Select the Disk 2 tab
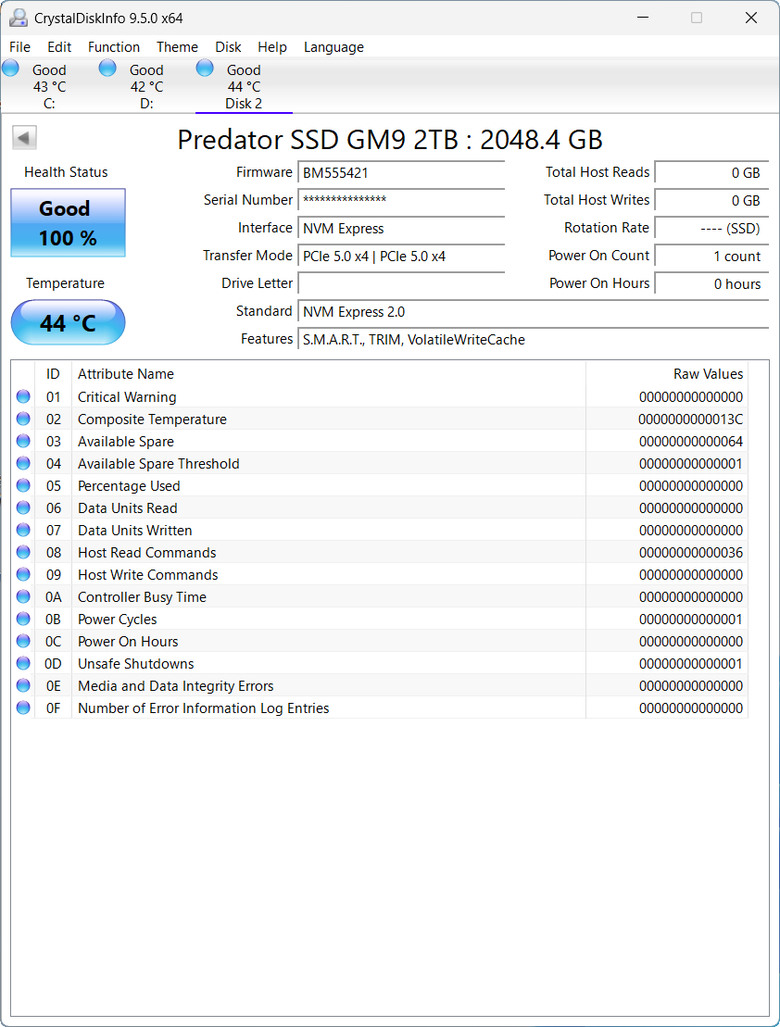The width and height of the screenshot is (780, 1027). coord(244,86)
